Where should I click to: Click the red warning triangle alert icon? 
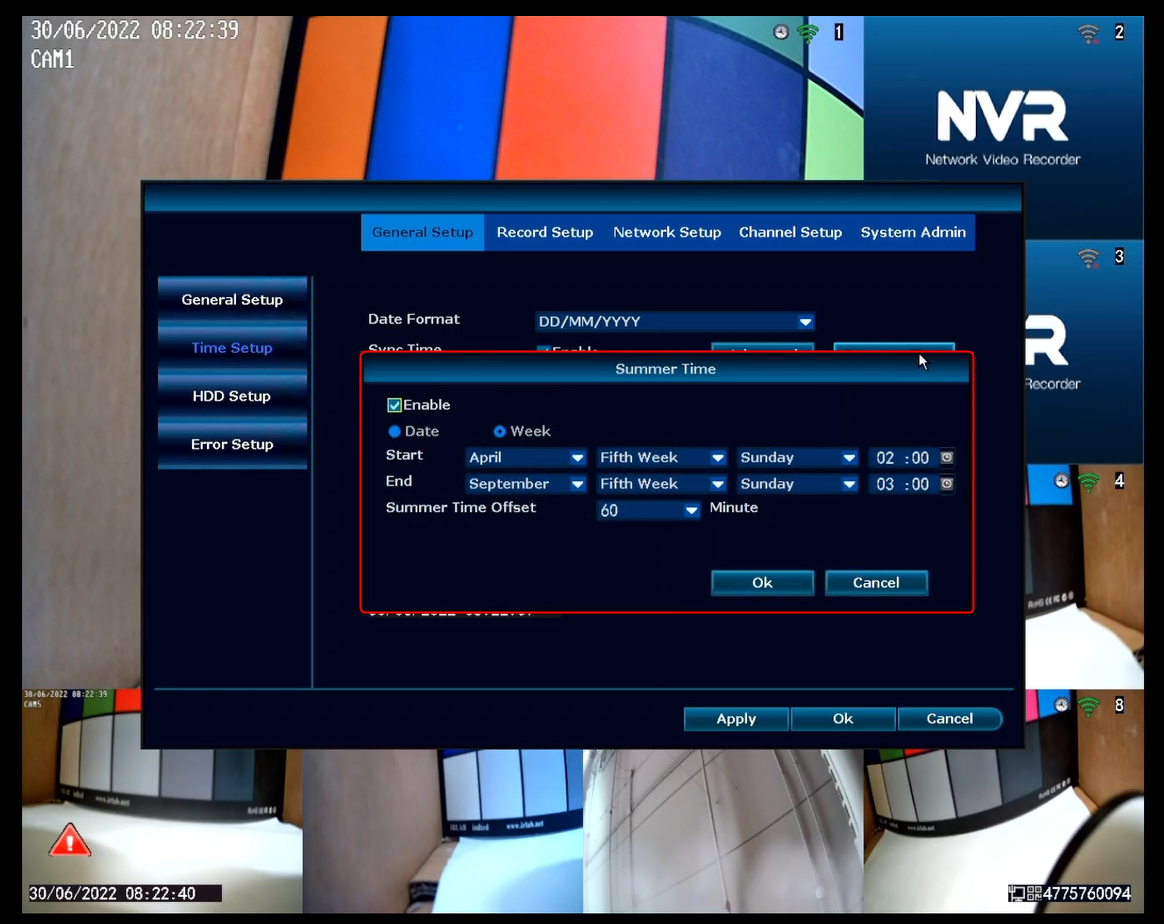tap(70, 839)
